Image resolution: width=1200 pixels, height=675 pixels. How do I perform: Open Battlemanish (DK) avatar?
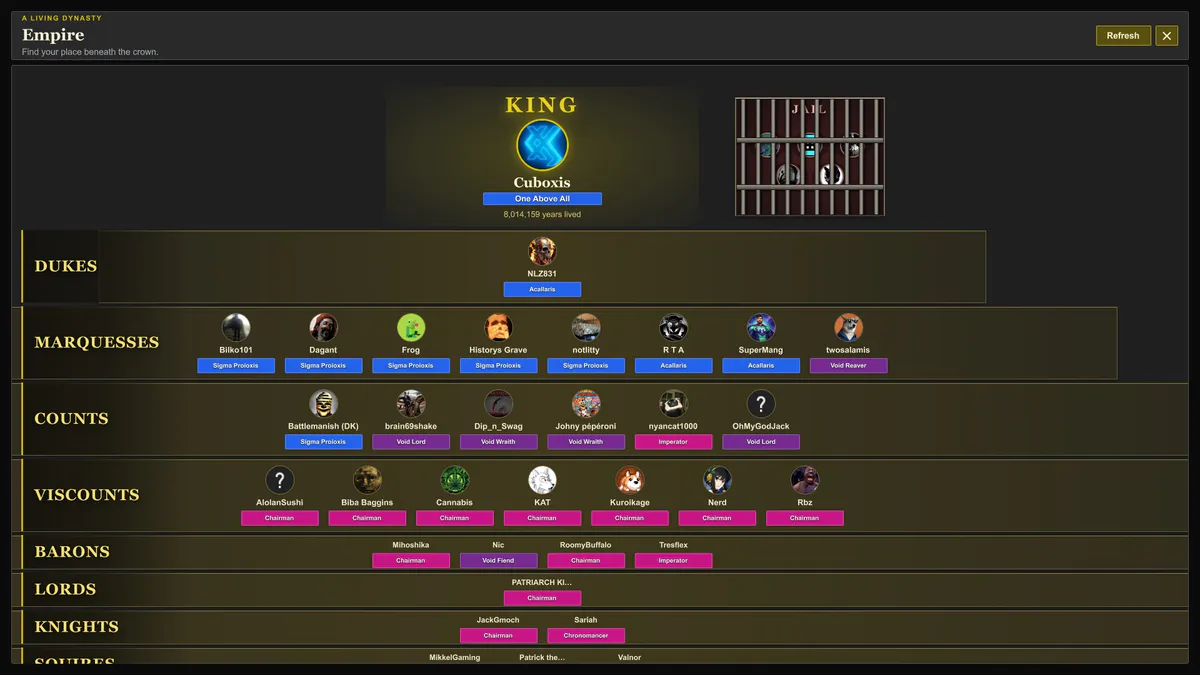pyautogui.click(x=323, y=403)
